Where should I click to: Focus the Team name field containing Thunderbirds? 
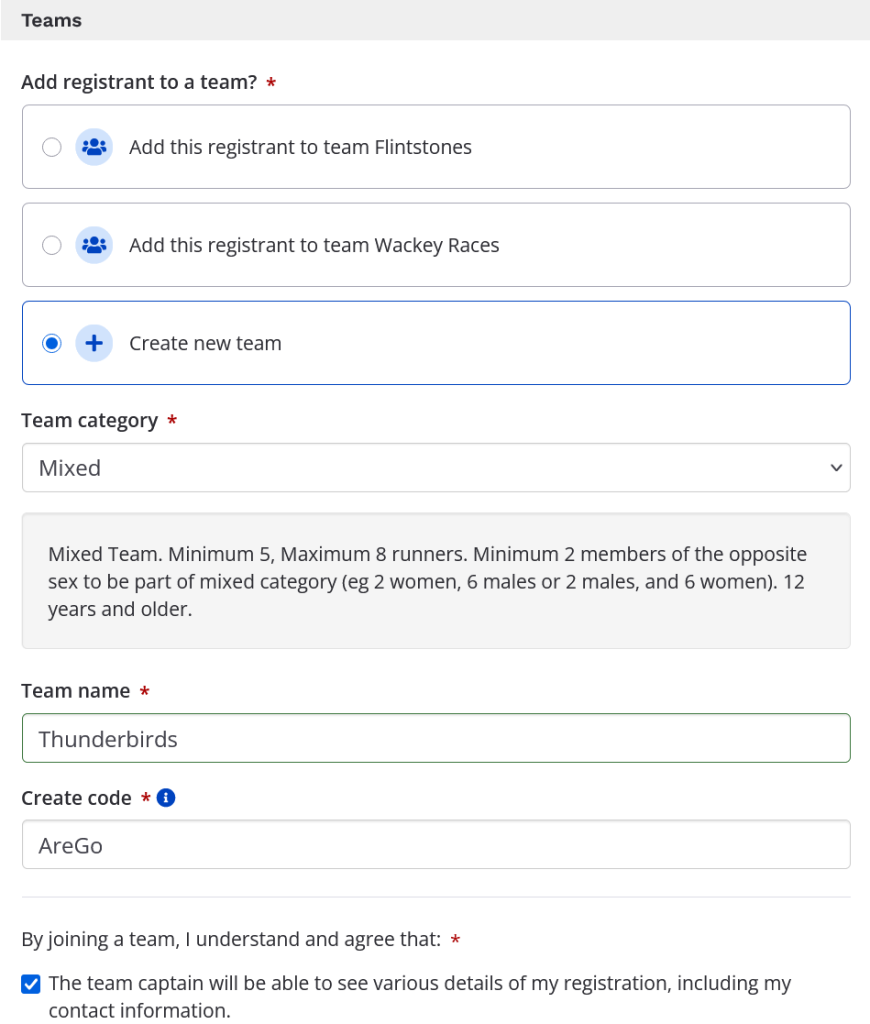pyautogui.click(x=436, y=739)
